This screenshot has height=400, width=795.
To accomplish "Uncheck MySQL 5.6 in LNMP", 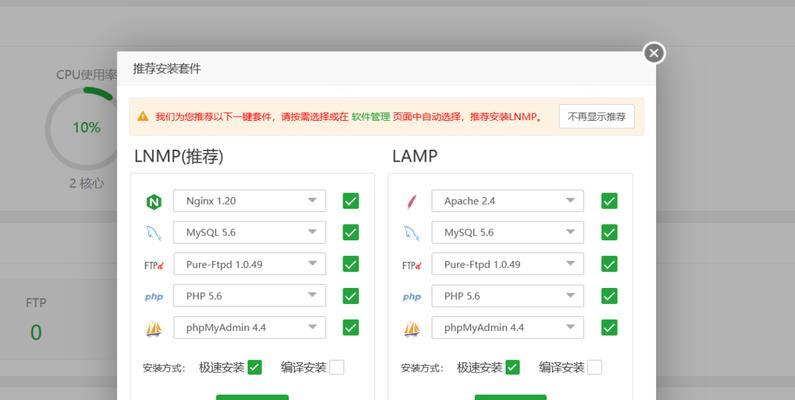I will pos(350,232).
